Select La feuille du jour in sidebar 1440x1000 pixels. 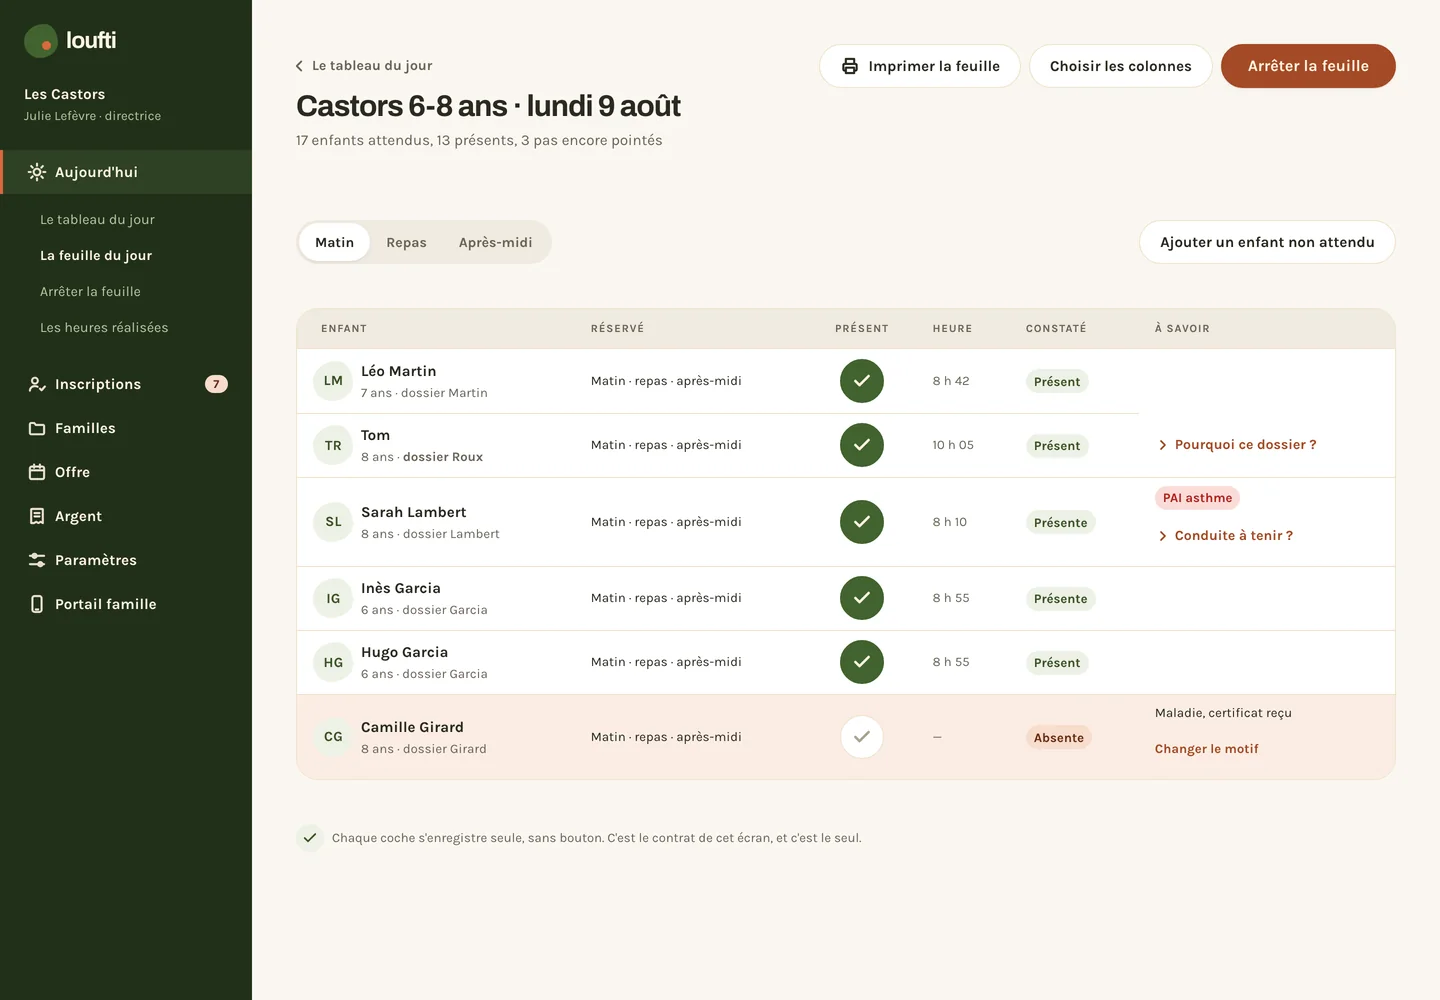click(x=96, y=256)
